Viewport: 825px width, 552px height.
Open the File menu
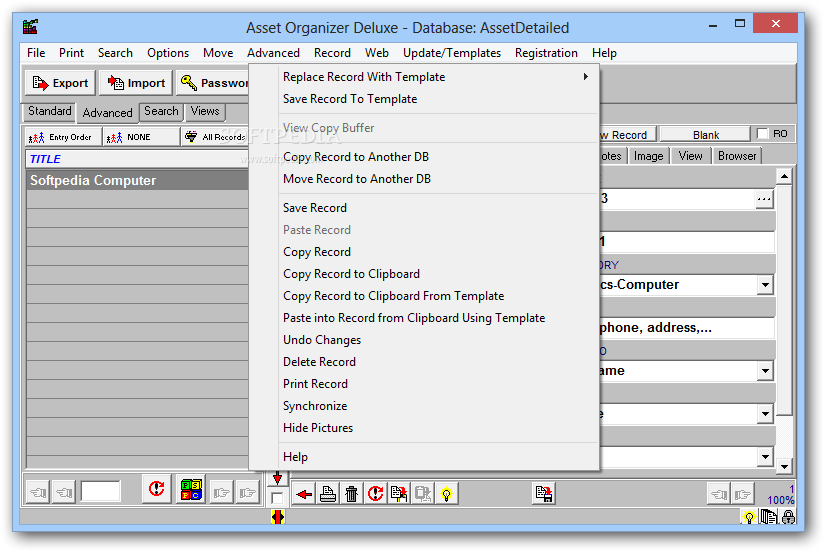pos(36,53)
